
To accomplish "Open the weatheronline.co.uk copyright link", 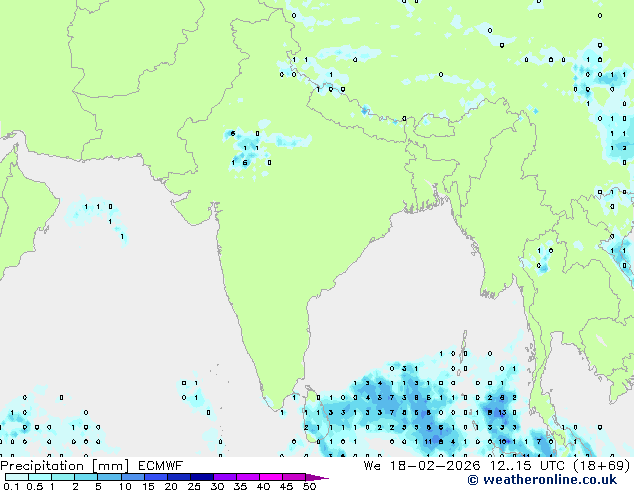I will point(542,480).
